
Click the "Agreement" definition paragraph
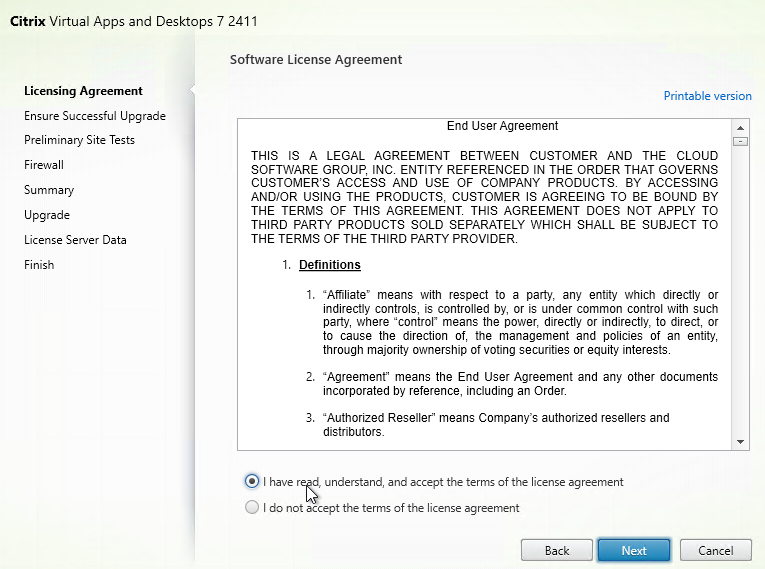[x=520, y=384]
